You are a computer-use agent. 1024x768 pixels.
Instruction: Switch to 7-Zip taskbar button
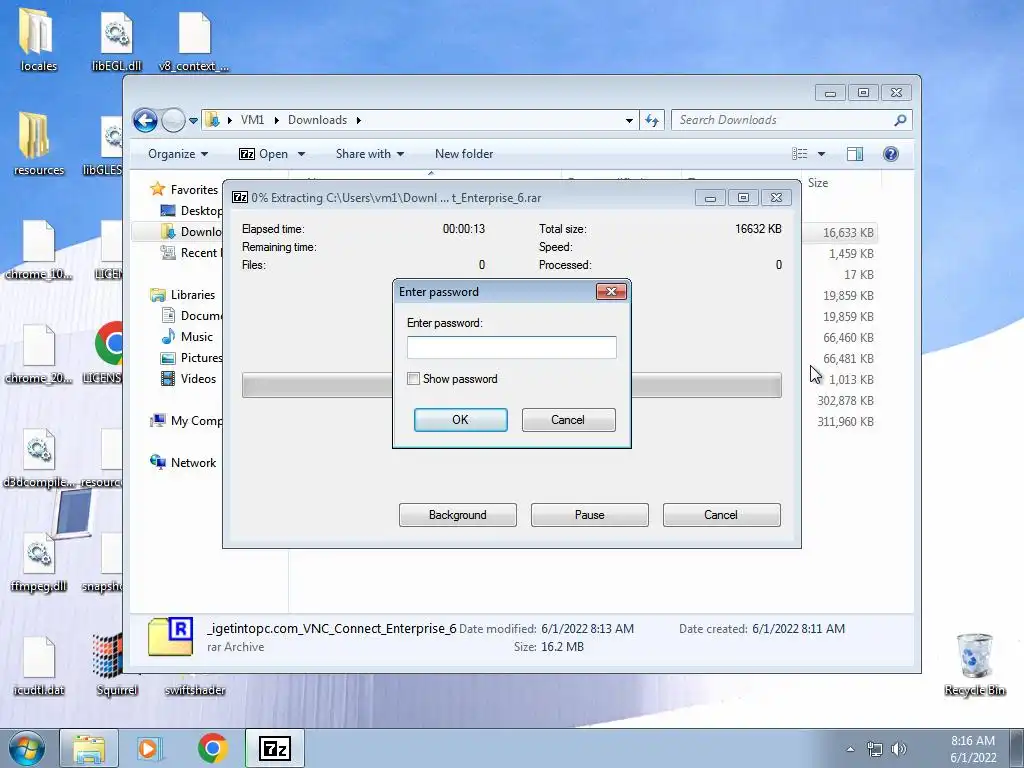(x=274, y=748)
